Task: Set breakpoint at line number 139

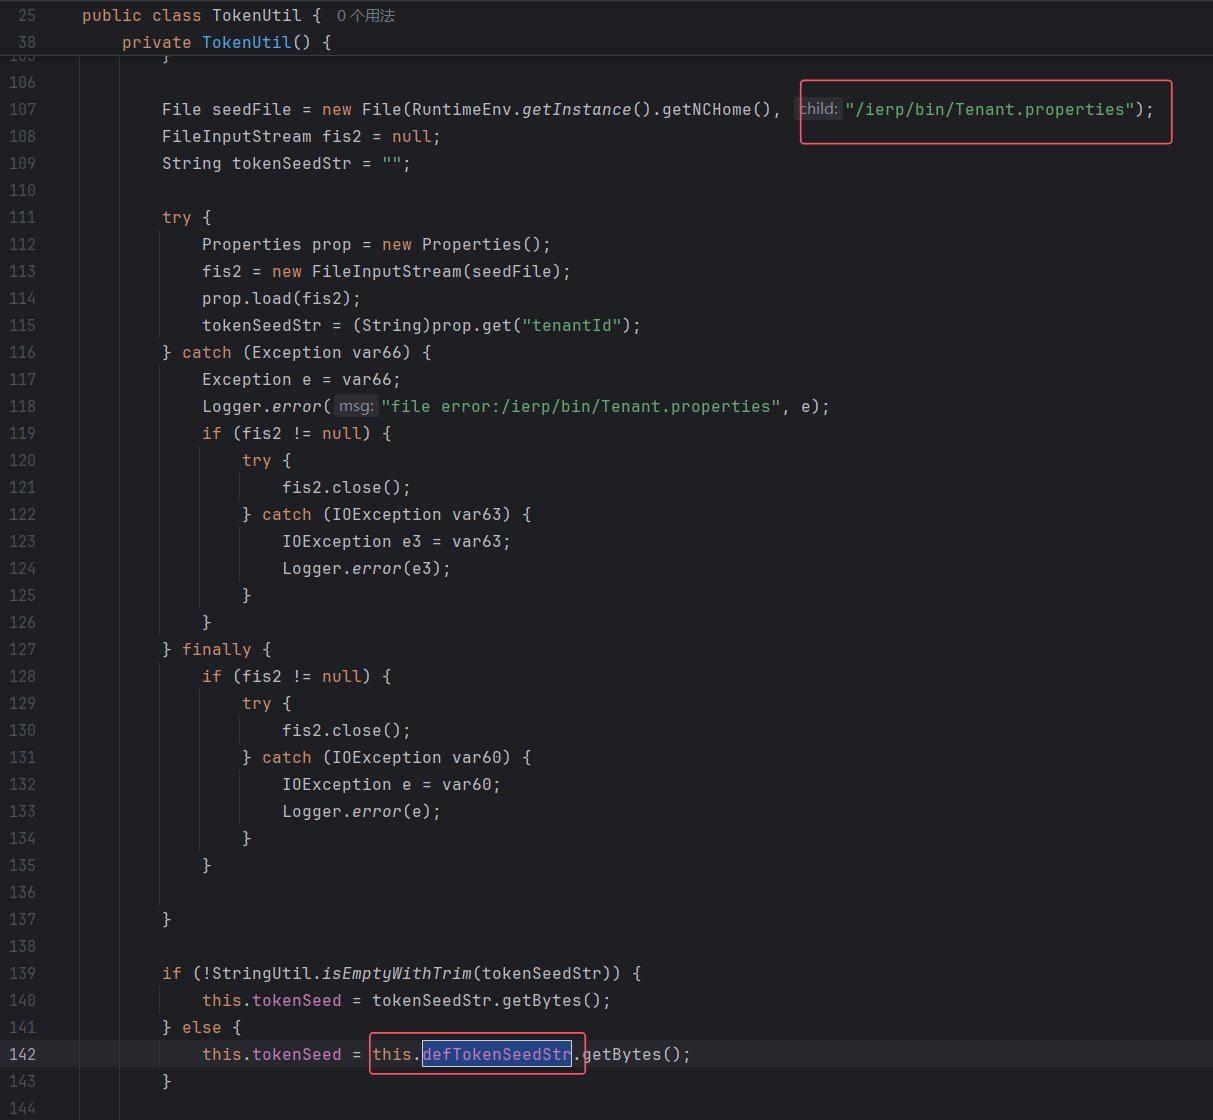Action: (x=22, y=973)
